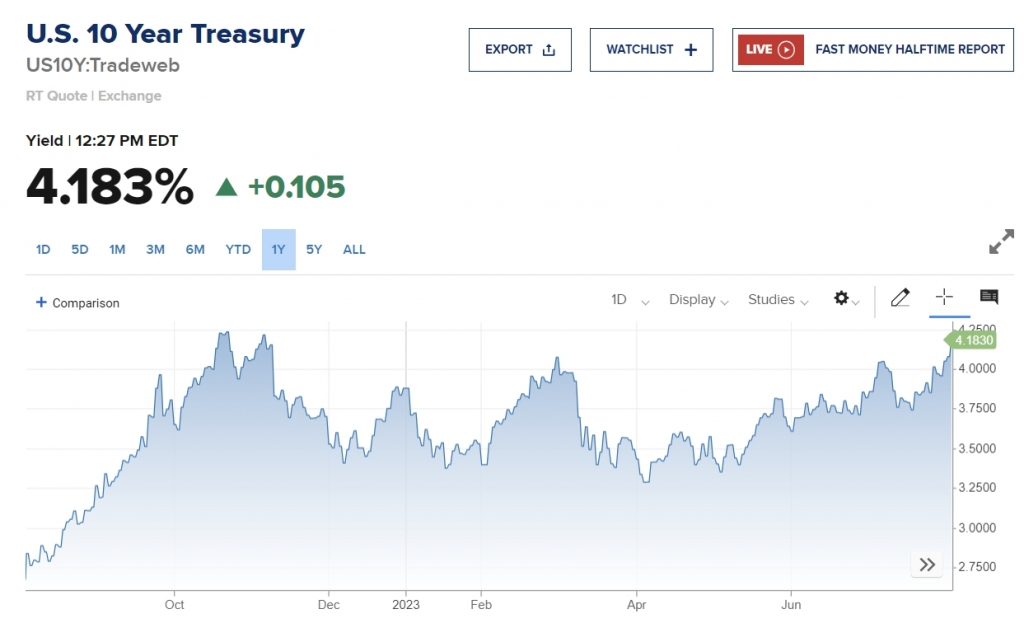The width and height of the screenshot is (1024, 628).
Task: Select the 1M time range
Action: pos(117,249)
